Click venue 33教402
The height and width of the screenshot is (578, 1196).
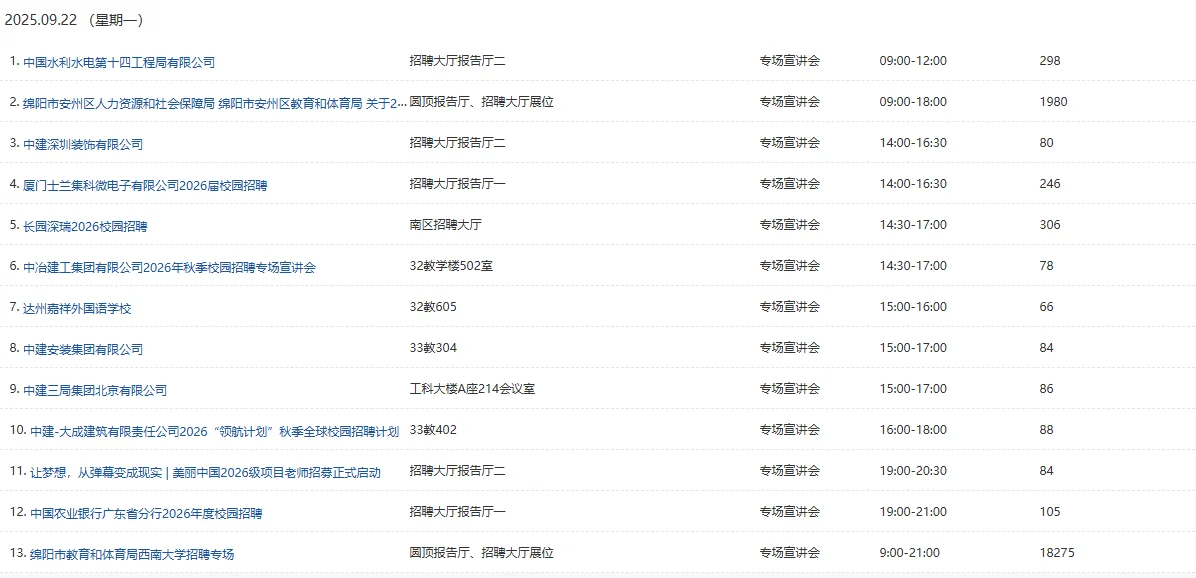click(x=433, y=430)
